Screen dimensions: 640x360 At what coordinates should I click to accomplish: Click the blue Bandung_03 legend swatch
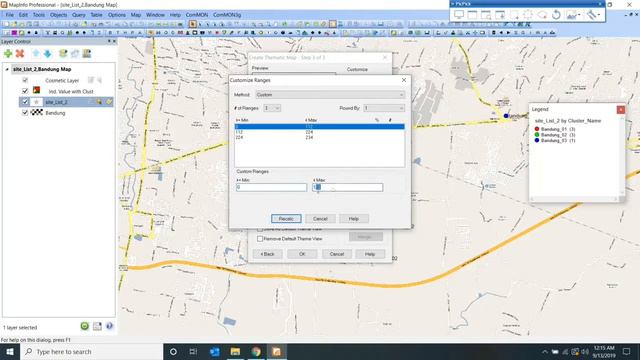[x=537, y=140]
